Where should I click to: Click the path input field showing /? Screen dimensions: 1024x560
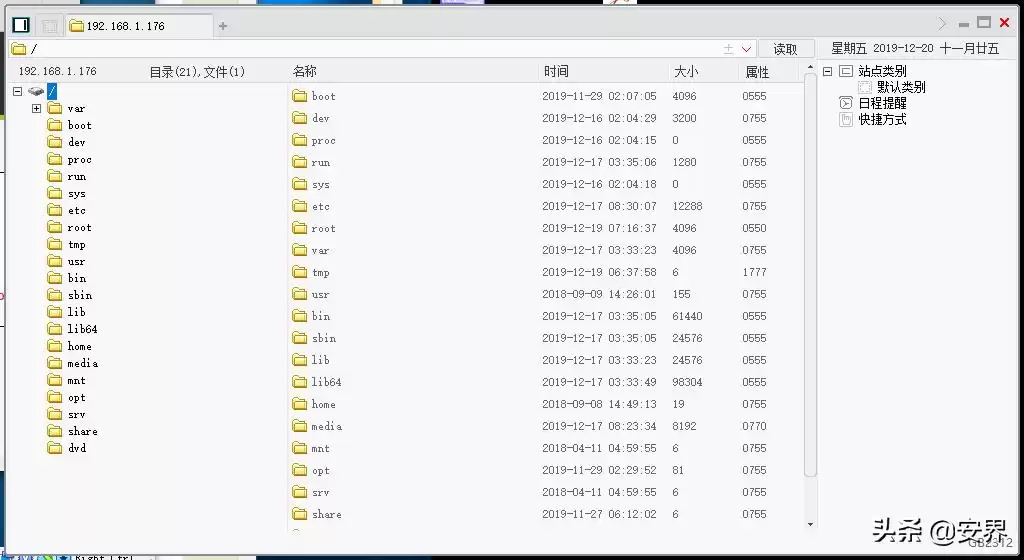[370, 49]
